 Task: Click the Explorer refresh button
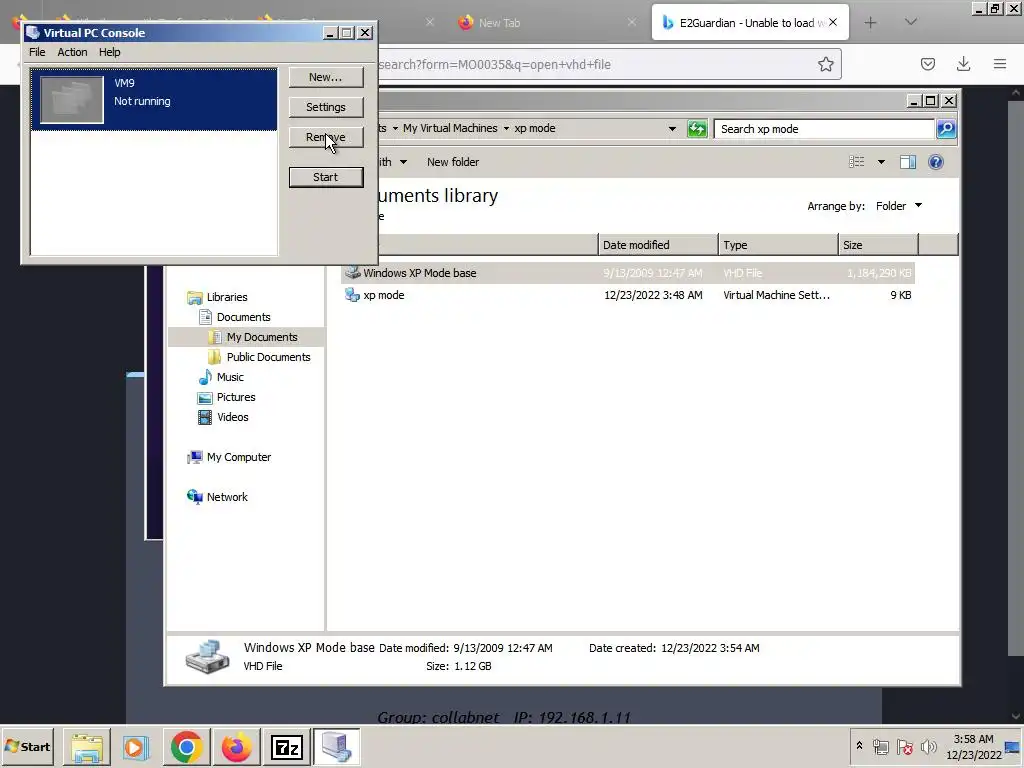tap(697, 129)
